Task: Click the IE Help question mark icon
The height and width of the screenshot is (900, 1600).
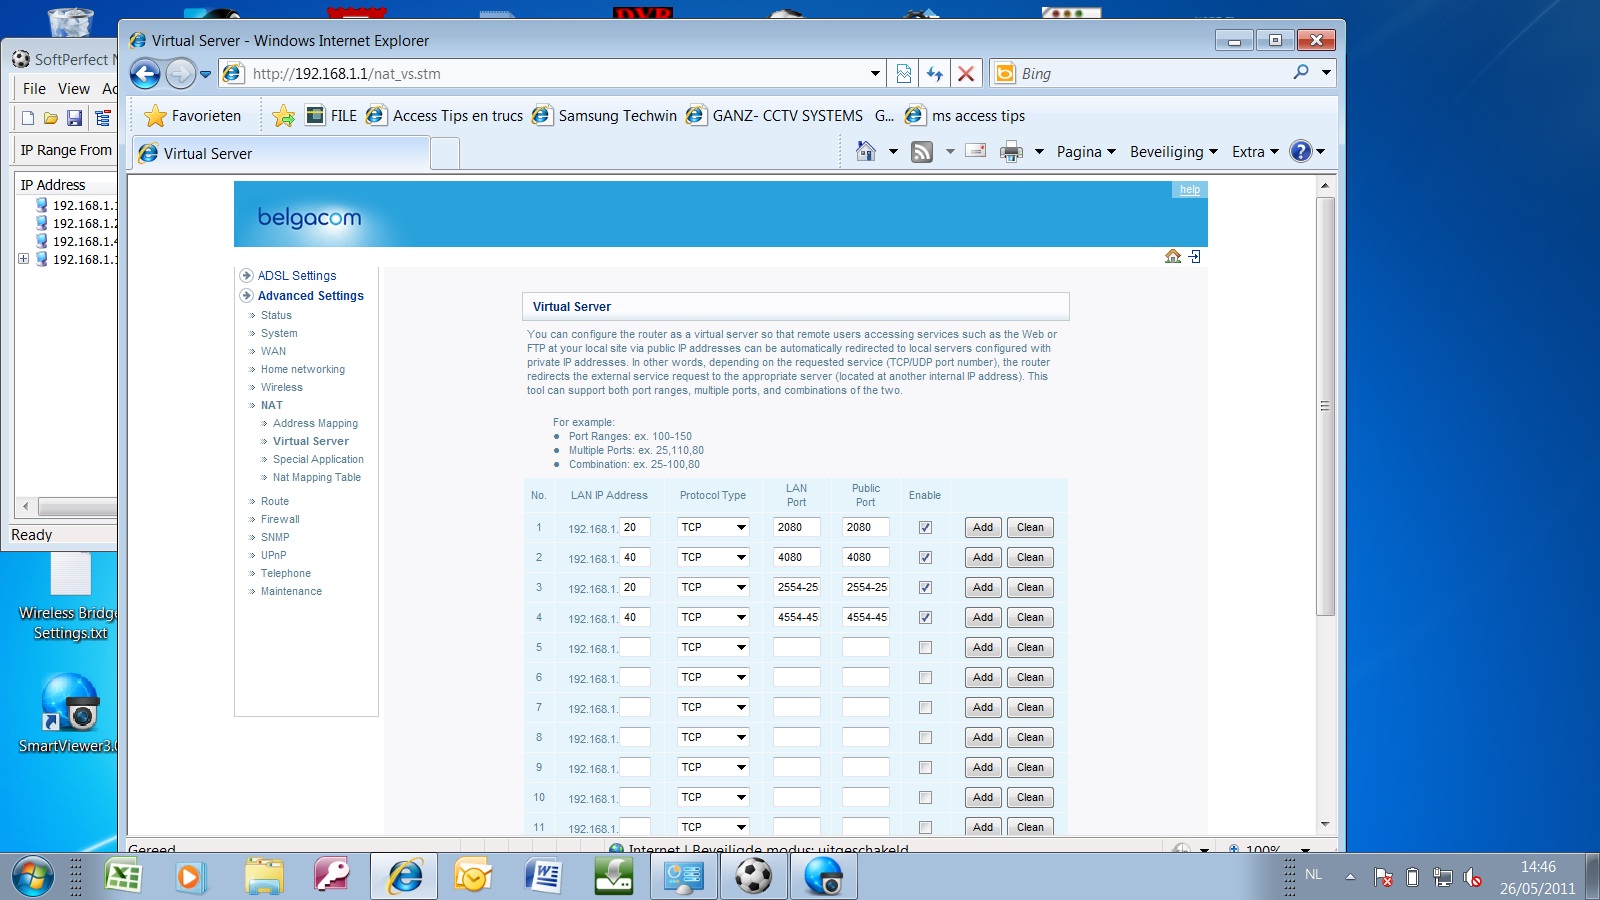Action: 1300,151
